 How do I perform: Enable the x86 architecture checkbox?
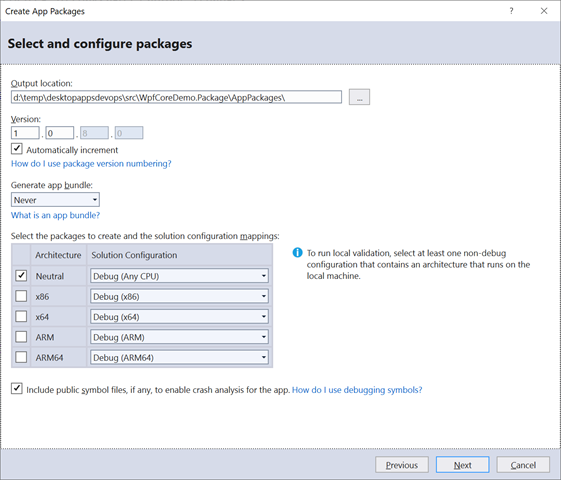[21, 296]
